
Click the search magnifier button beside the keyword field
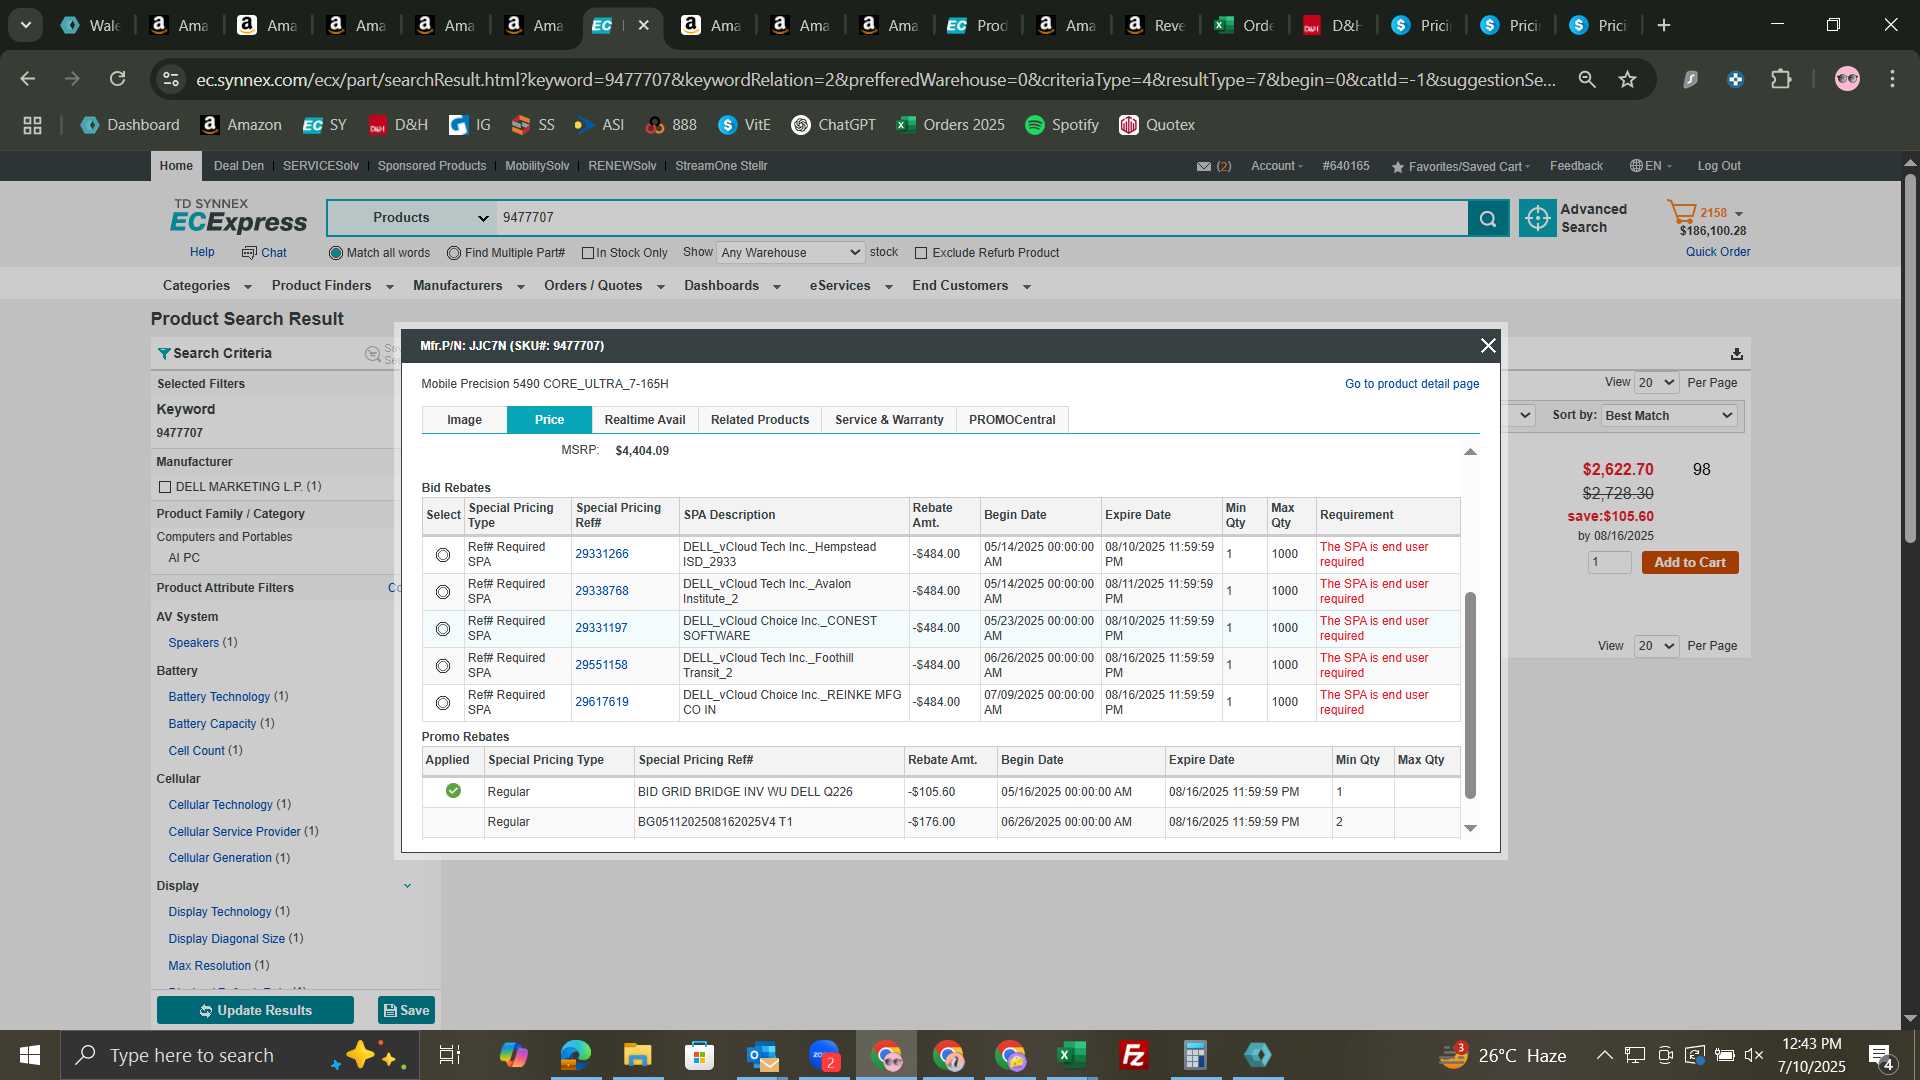(x=1488, y=218)
